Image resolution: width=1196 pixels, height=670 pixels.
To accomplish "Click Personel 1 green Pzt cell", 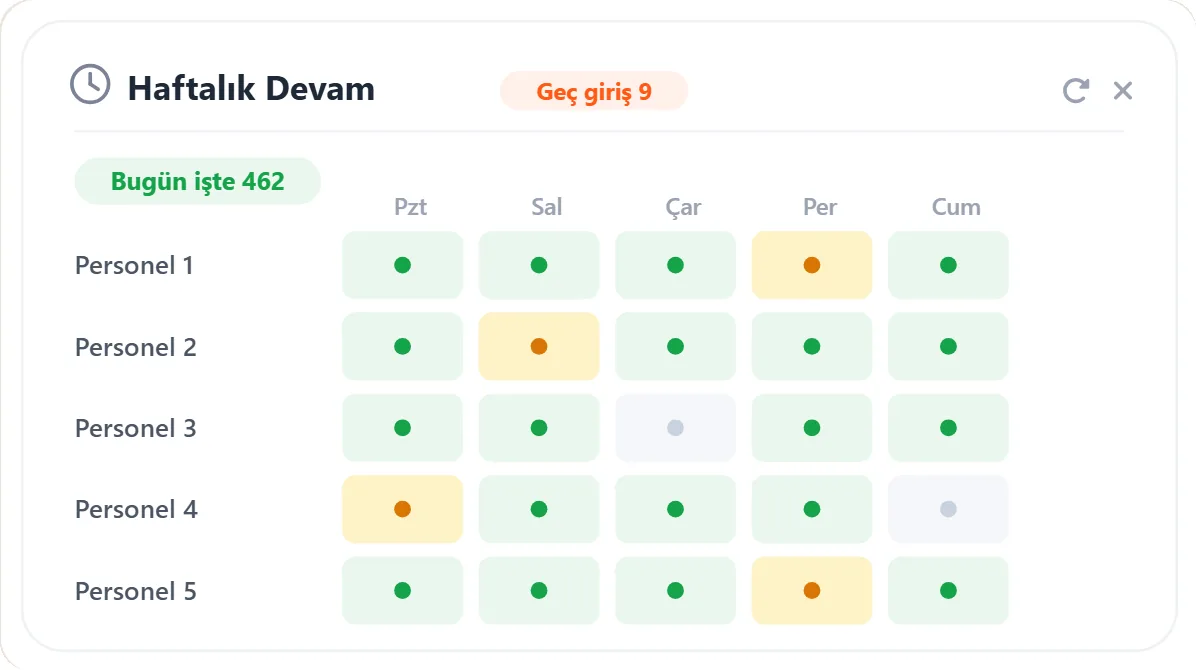I will point(402,265).
